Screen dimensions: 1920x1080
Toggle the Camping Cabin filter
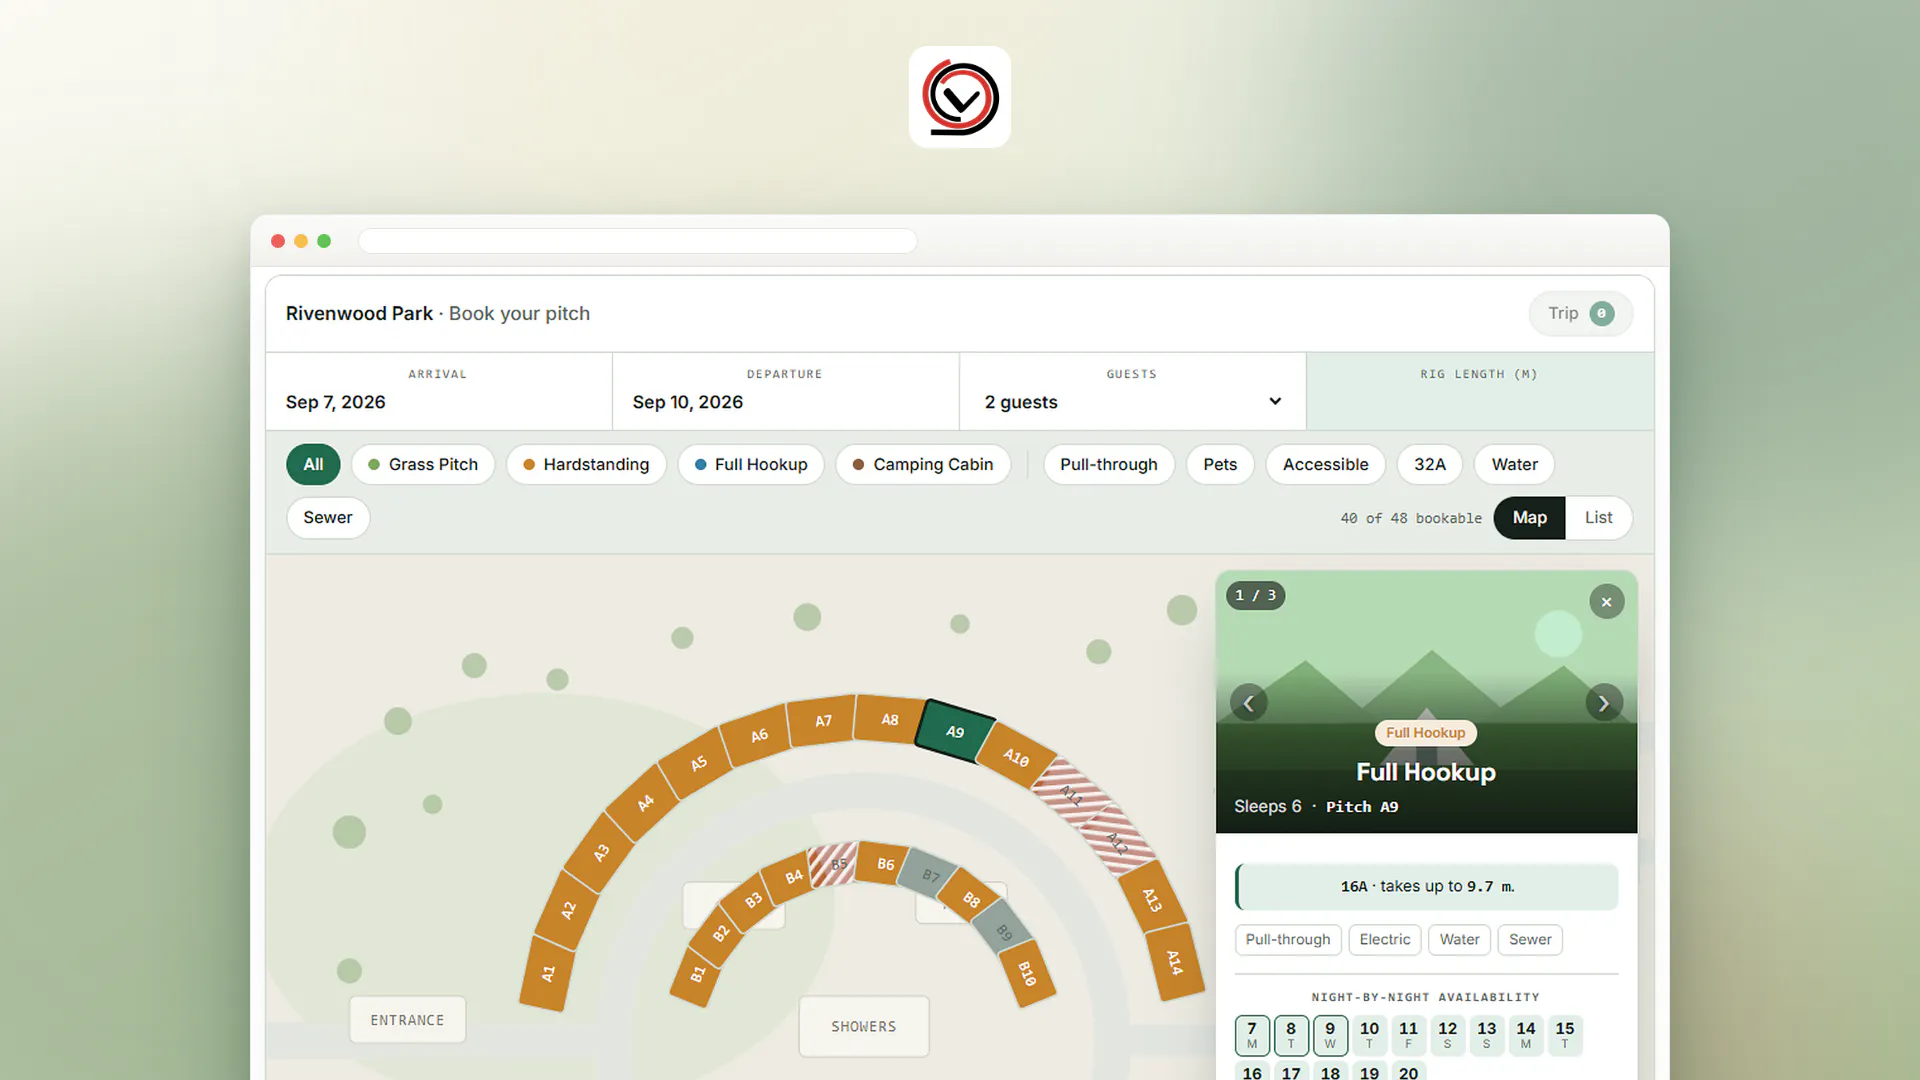(x=923, y=465)
